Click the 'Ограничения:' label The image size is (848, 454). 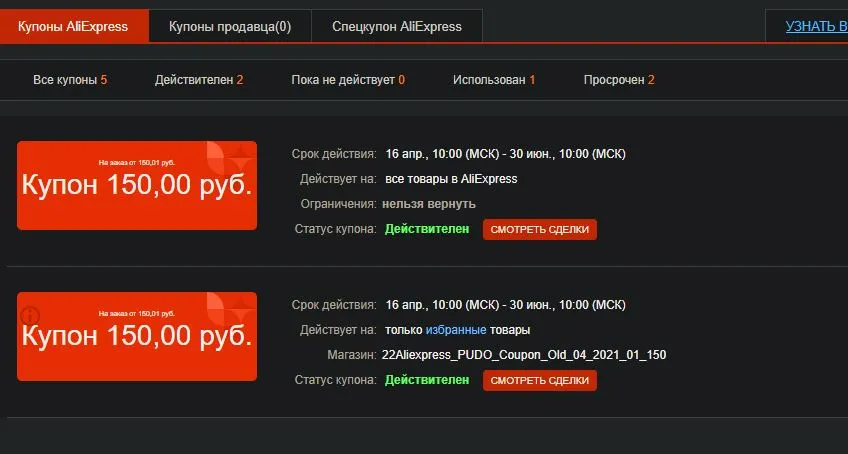coord(339,204)
